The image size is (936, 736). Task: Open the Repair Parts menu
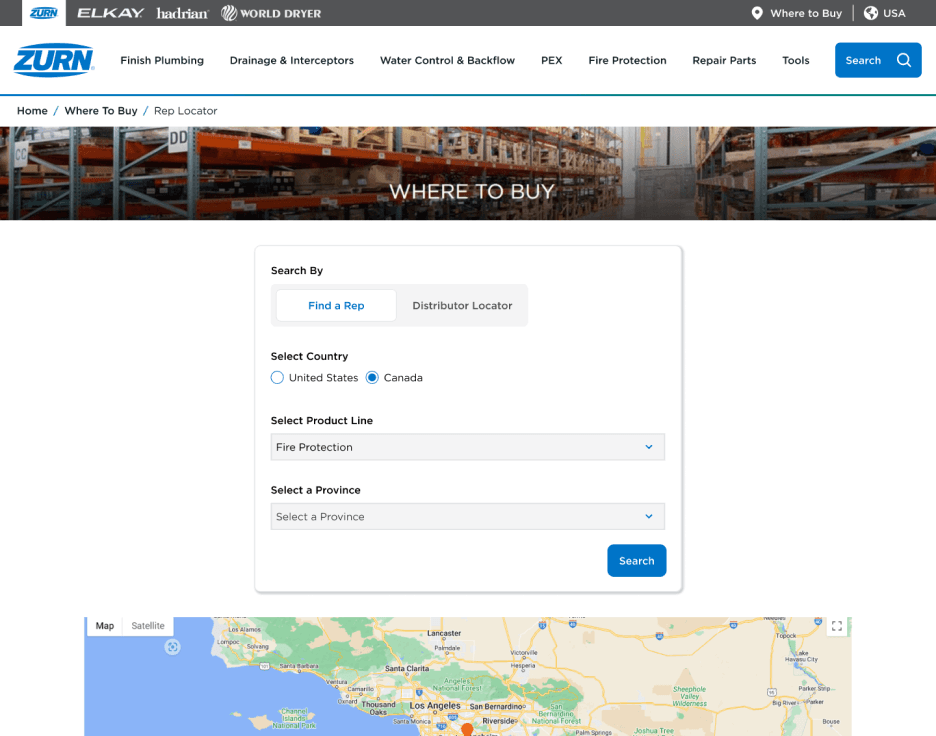(723, 60)
